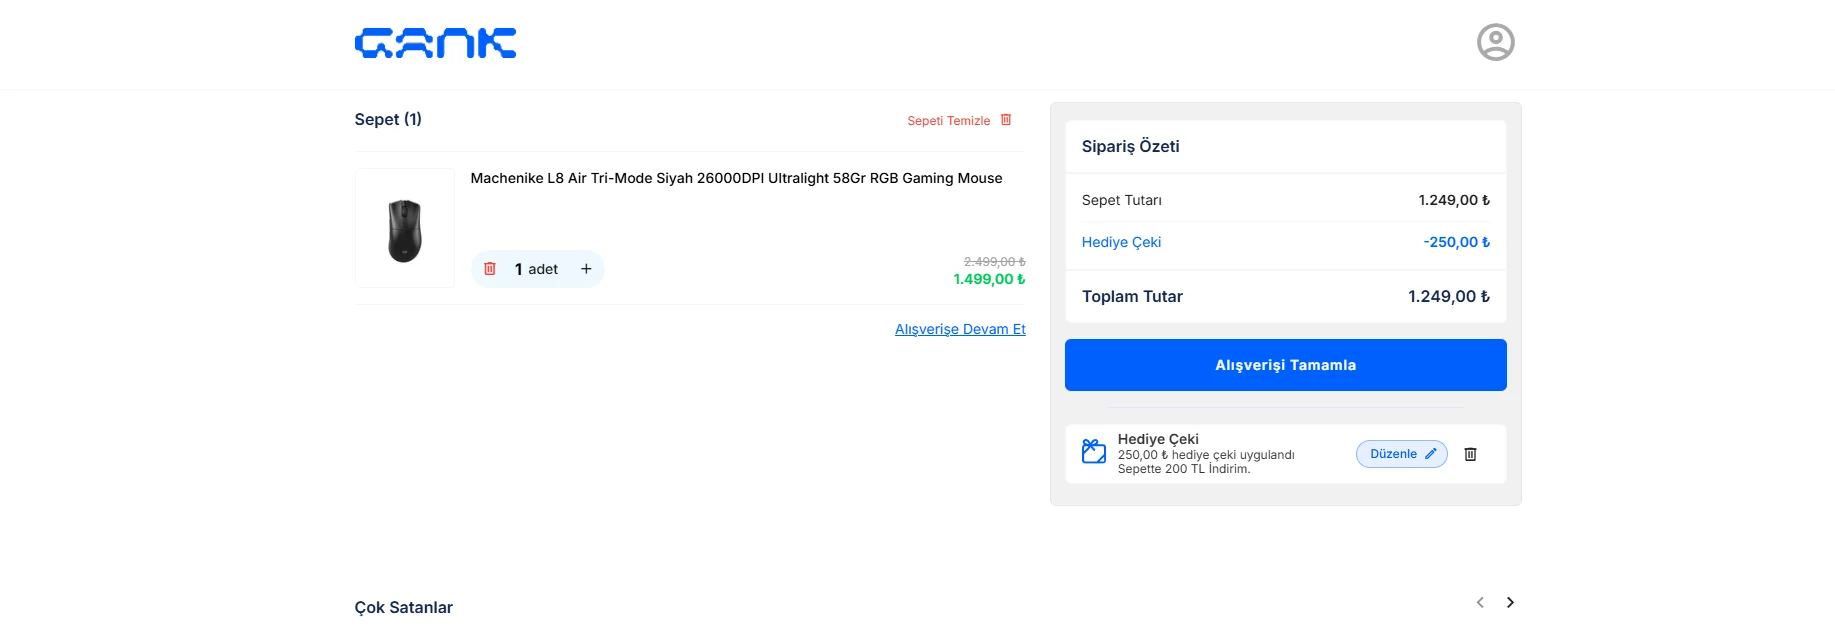Click 'Sepette 200 TL İndirim.' text
This screenshot has width=1835, height=628.
click(x=1183, y=469)
